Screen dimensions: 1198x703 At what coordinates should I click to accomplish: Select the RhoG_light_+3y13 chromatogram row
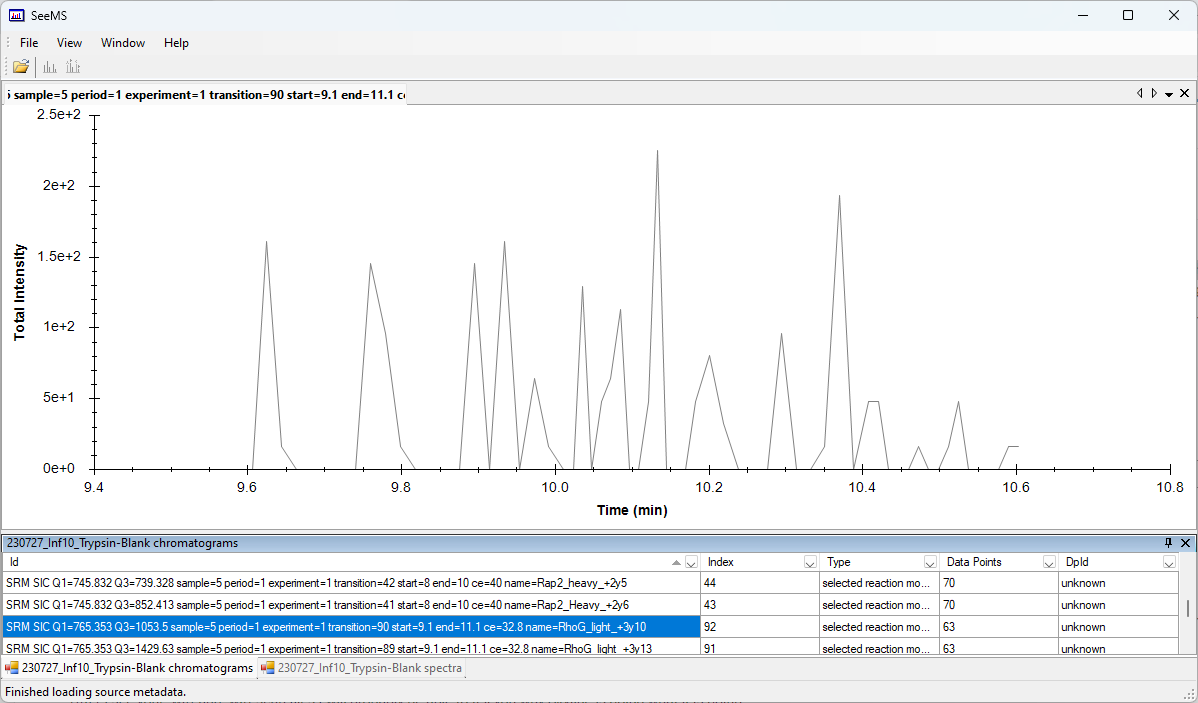coord(350,648)
